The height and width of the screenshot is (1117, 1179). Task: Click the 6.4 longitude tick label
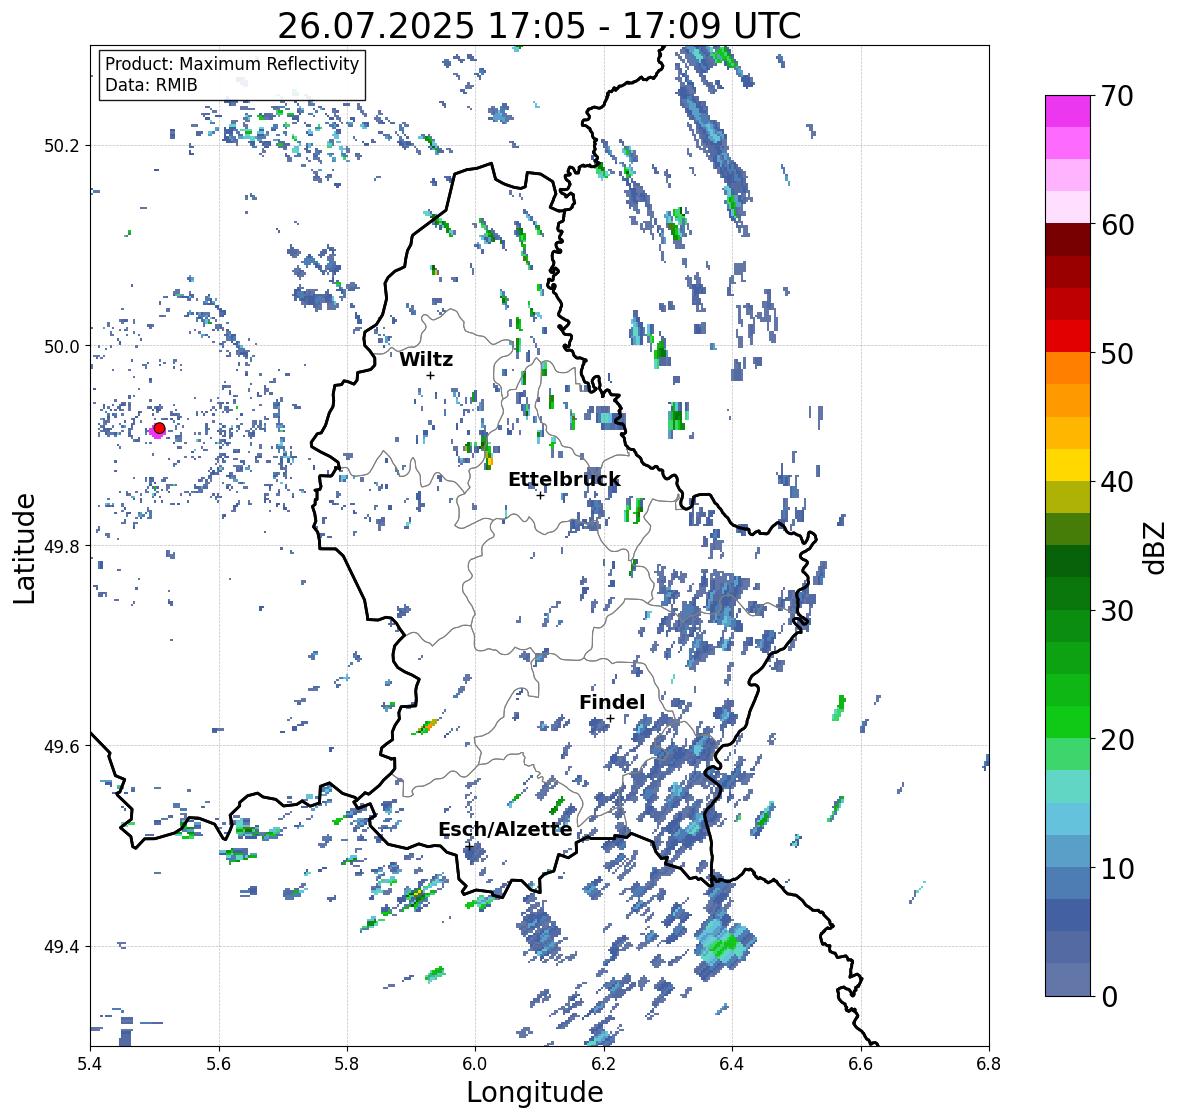732,1064
